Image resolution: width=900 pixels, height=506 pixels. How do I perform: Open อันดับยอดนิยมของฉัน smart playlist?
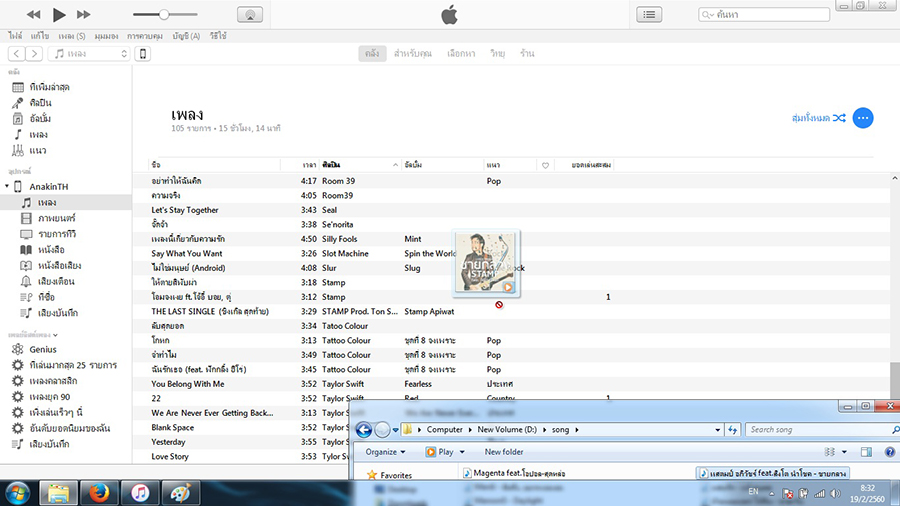(x=69, y=428)
